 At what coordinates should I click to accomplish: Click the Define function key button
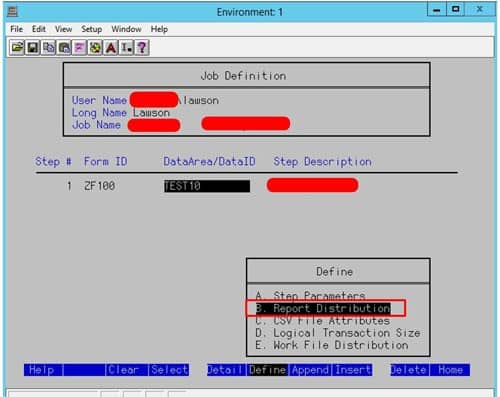tap(267, 370)
